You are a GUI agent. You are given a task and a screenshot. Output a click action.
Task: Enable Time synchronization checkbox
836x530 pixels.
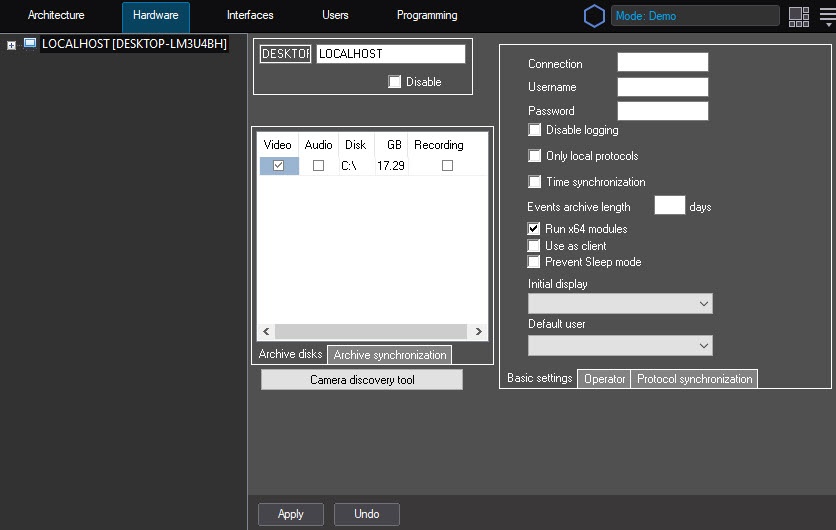534,182
